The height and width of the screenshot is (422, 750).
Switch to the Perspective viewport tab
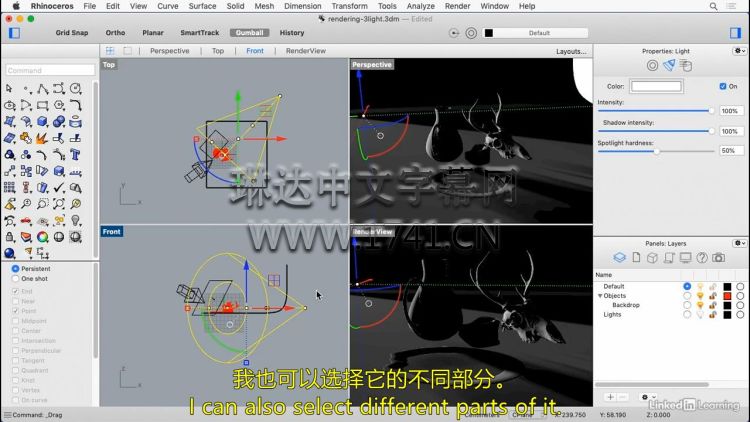tap(169, 51)
